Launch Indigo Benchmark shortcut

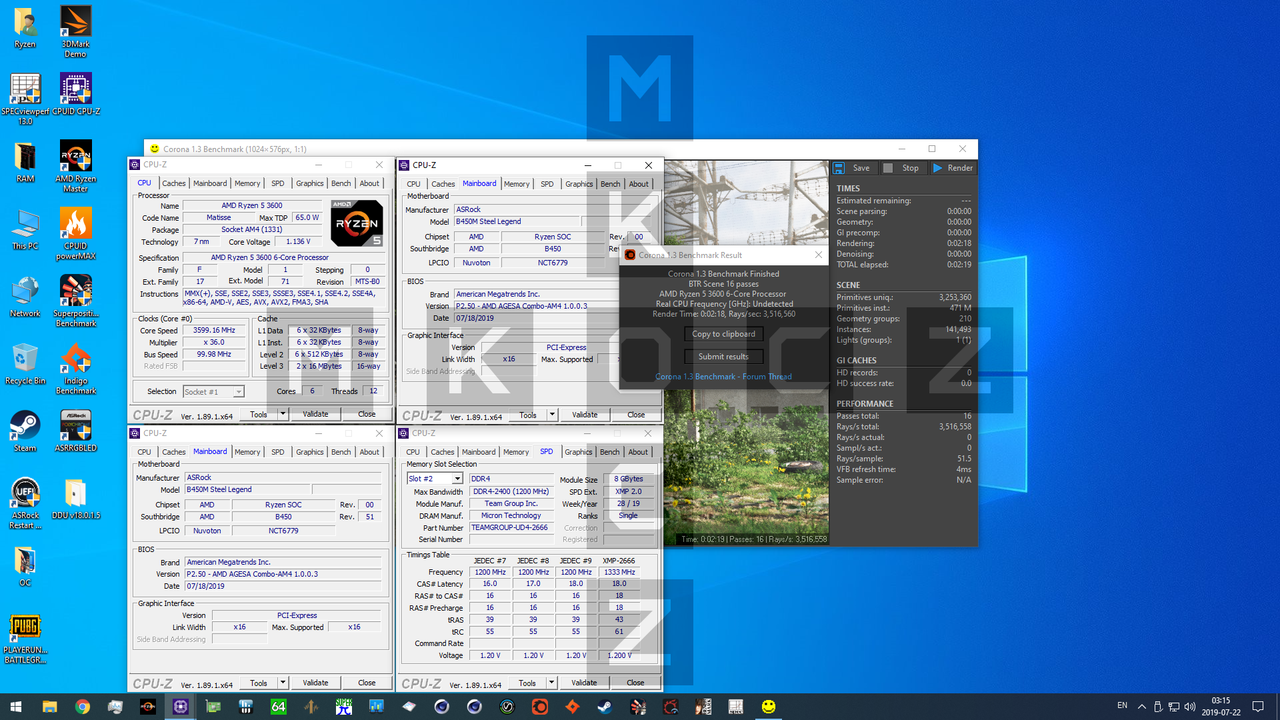pos(76,368)
